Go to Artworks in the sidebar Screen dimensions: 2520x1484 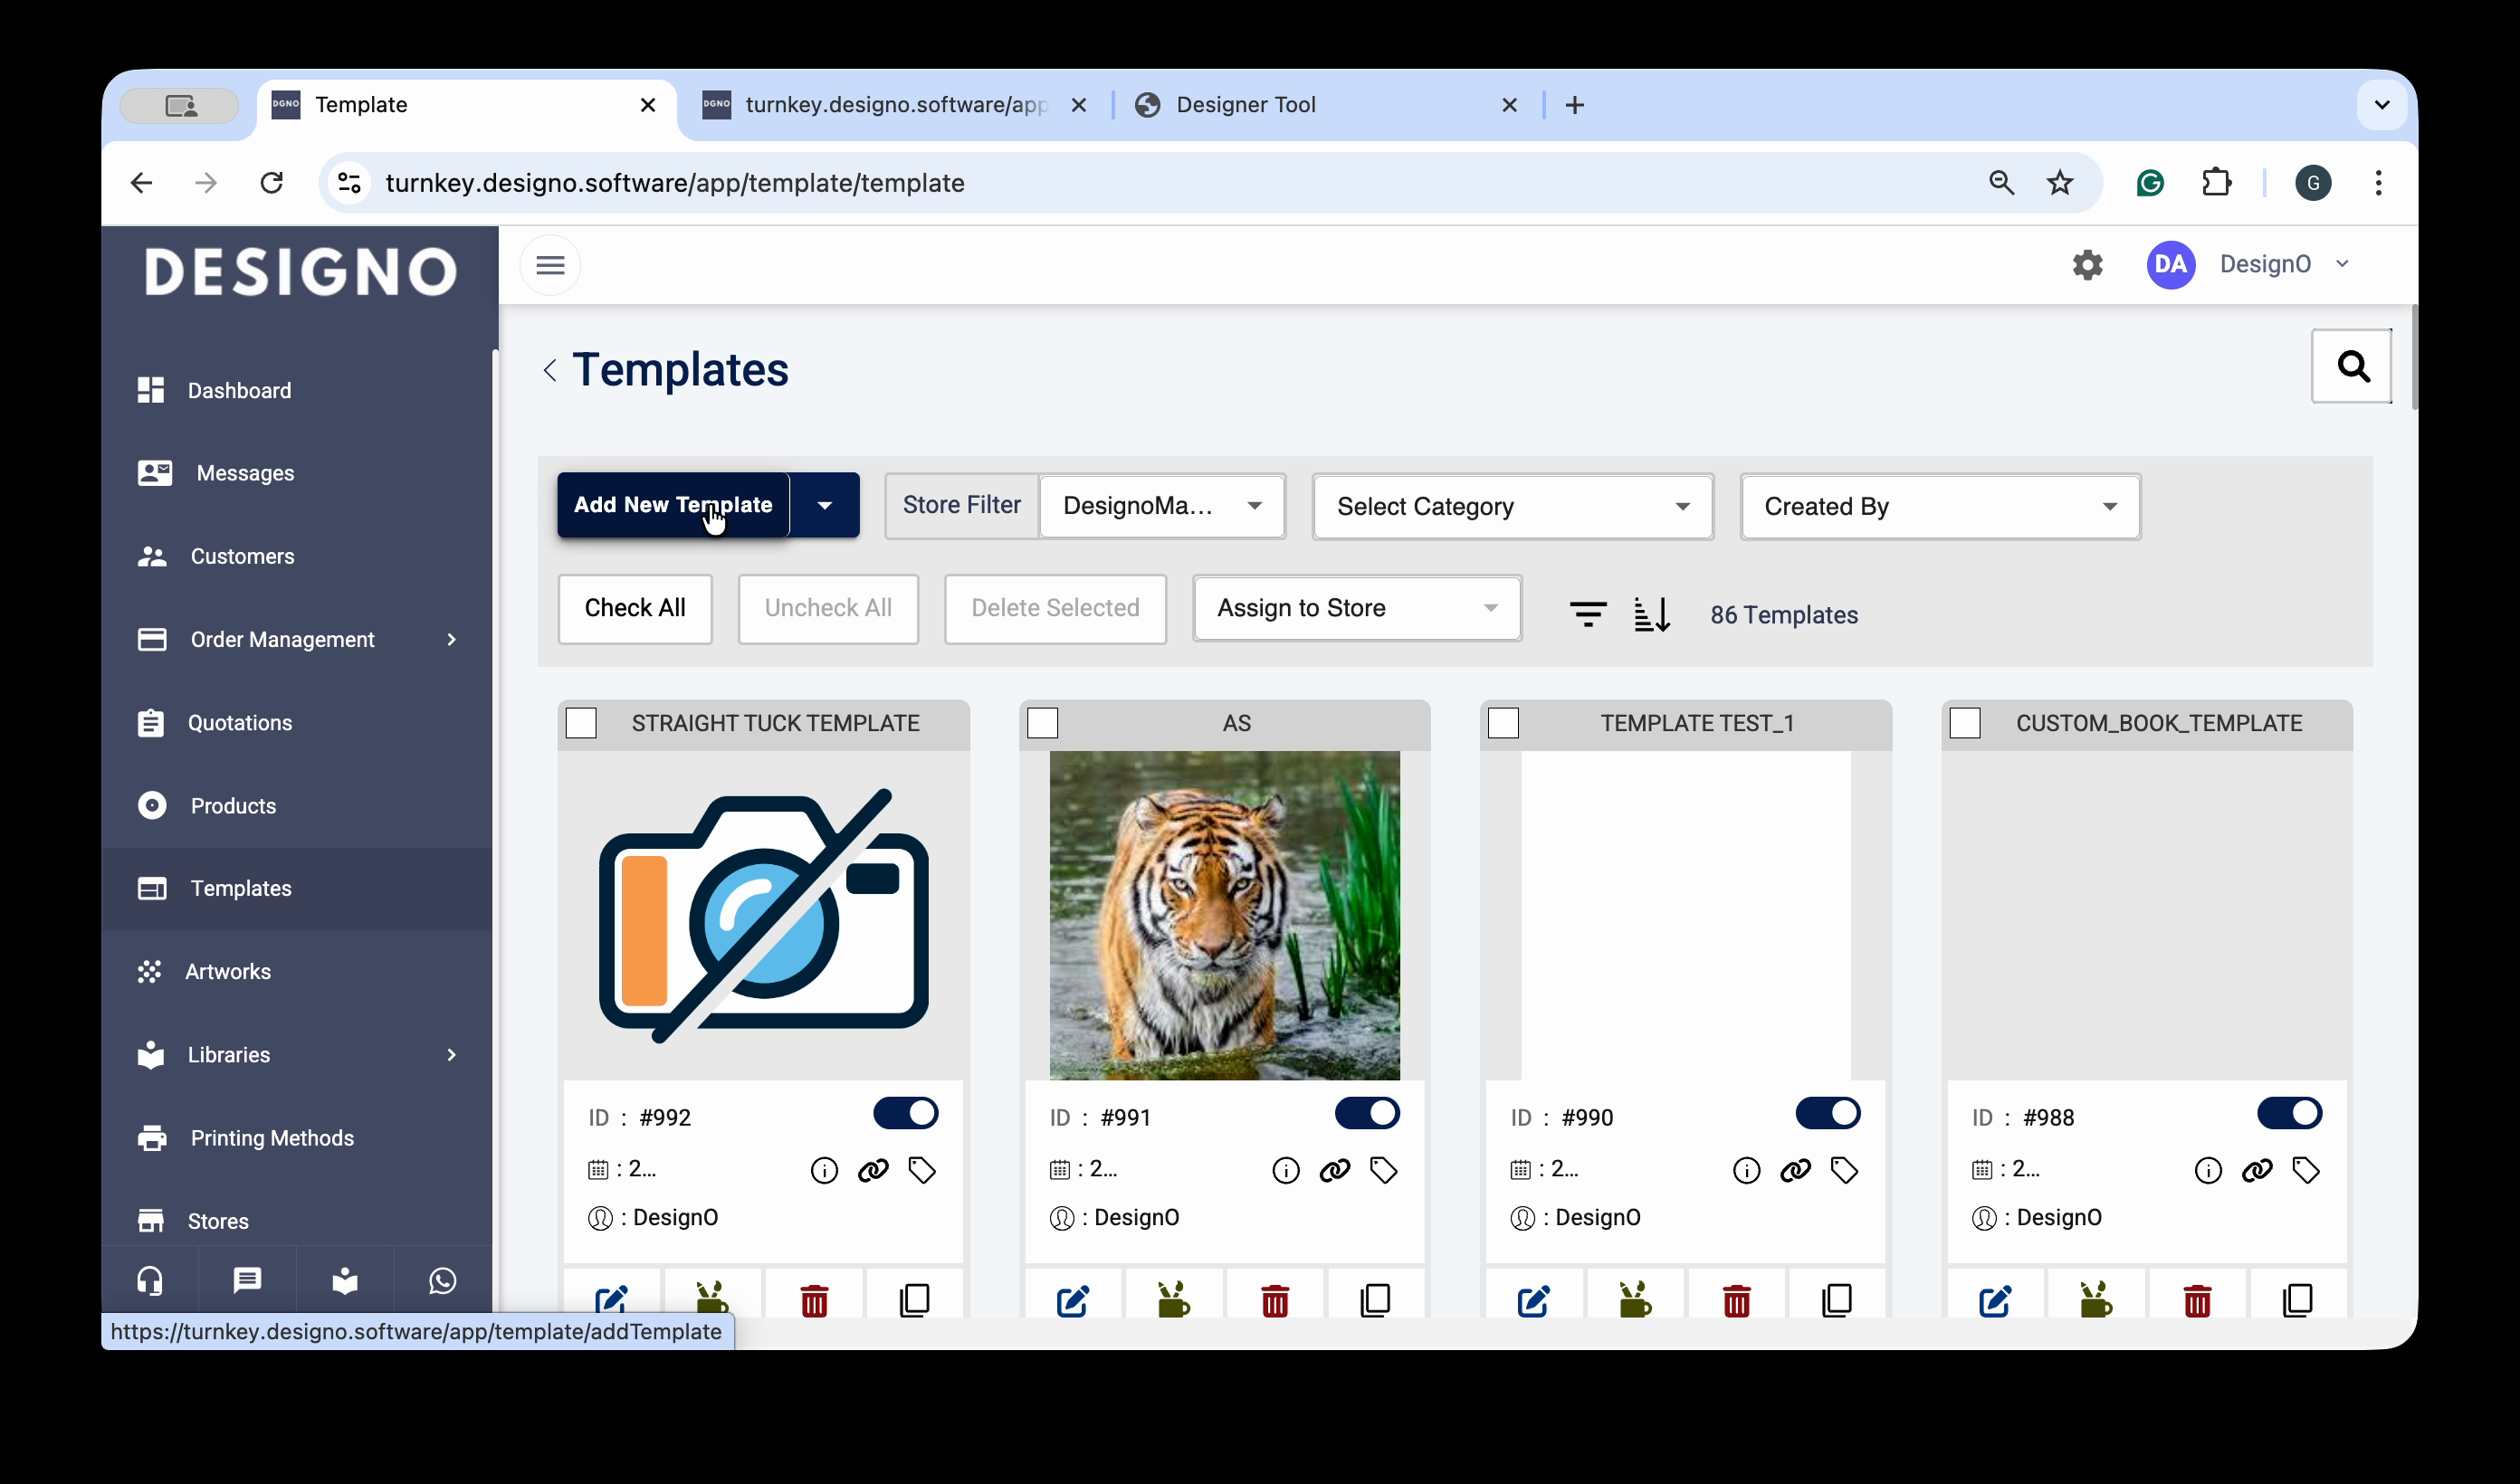(228, 971)
